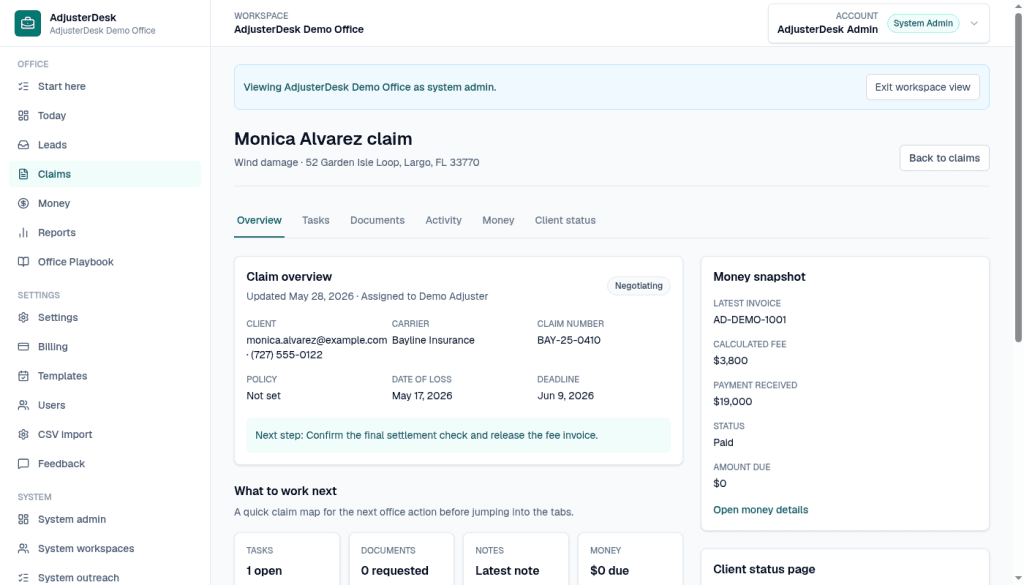Click the Leads inbox icon
This screenshot has height=585, width=1024.
click(24, 145)
